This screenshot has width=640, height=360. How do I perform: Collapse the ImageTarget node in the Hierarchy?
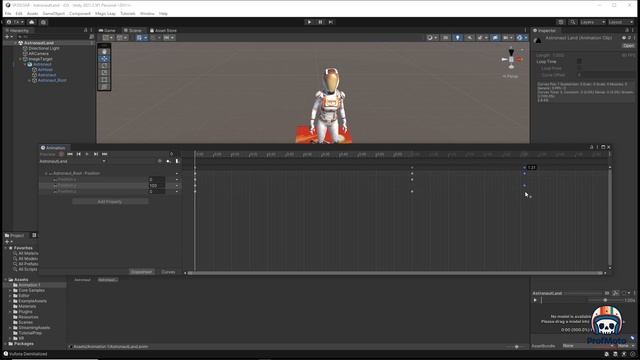pyautogui.click(x=20, y=59)
